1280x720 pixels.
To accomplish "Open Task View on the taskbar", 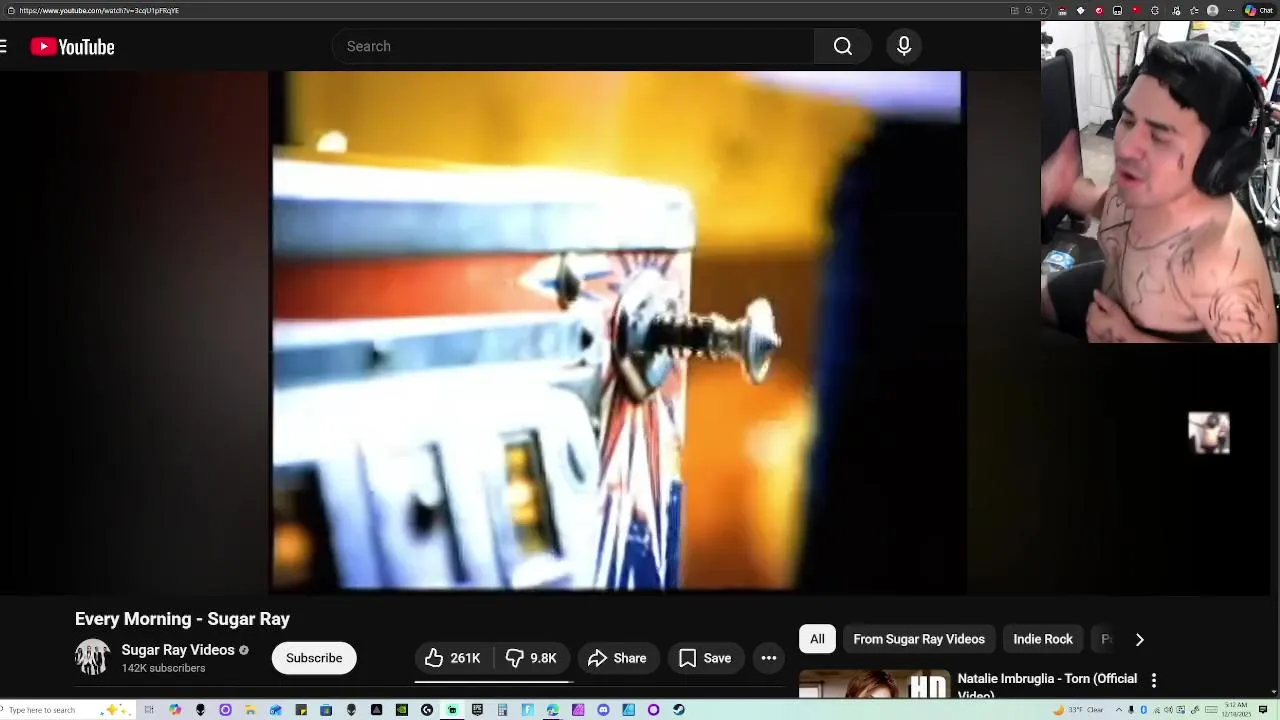I will coord(149,710).
